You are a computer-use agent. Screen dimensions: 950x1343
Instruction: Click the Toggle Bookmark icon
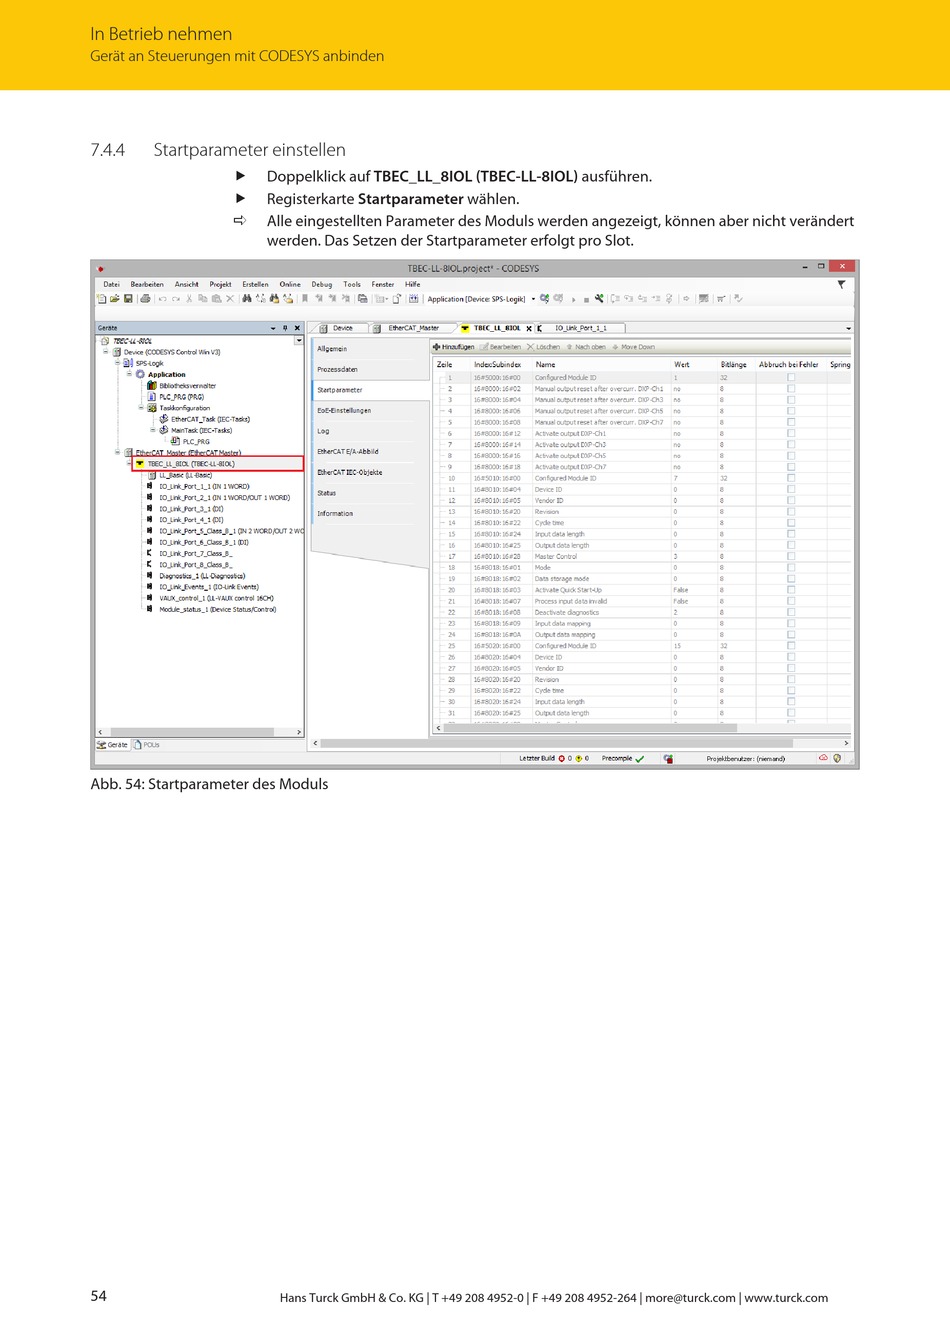click(x=305, y=298)
